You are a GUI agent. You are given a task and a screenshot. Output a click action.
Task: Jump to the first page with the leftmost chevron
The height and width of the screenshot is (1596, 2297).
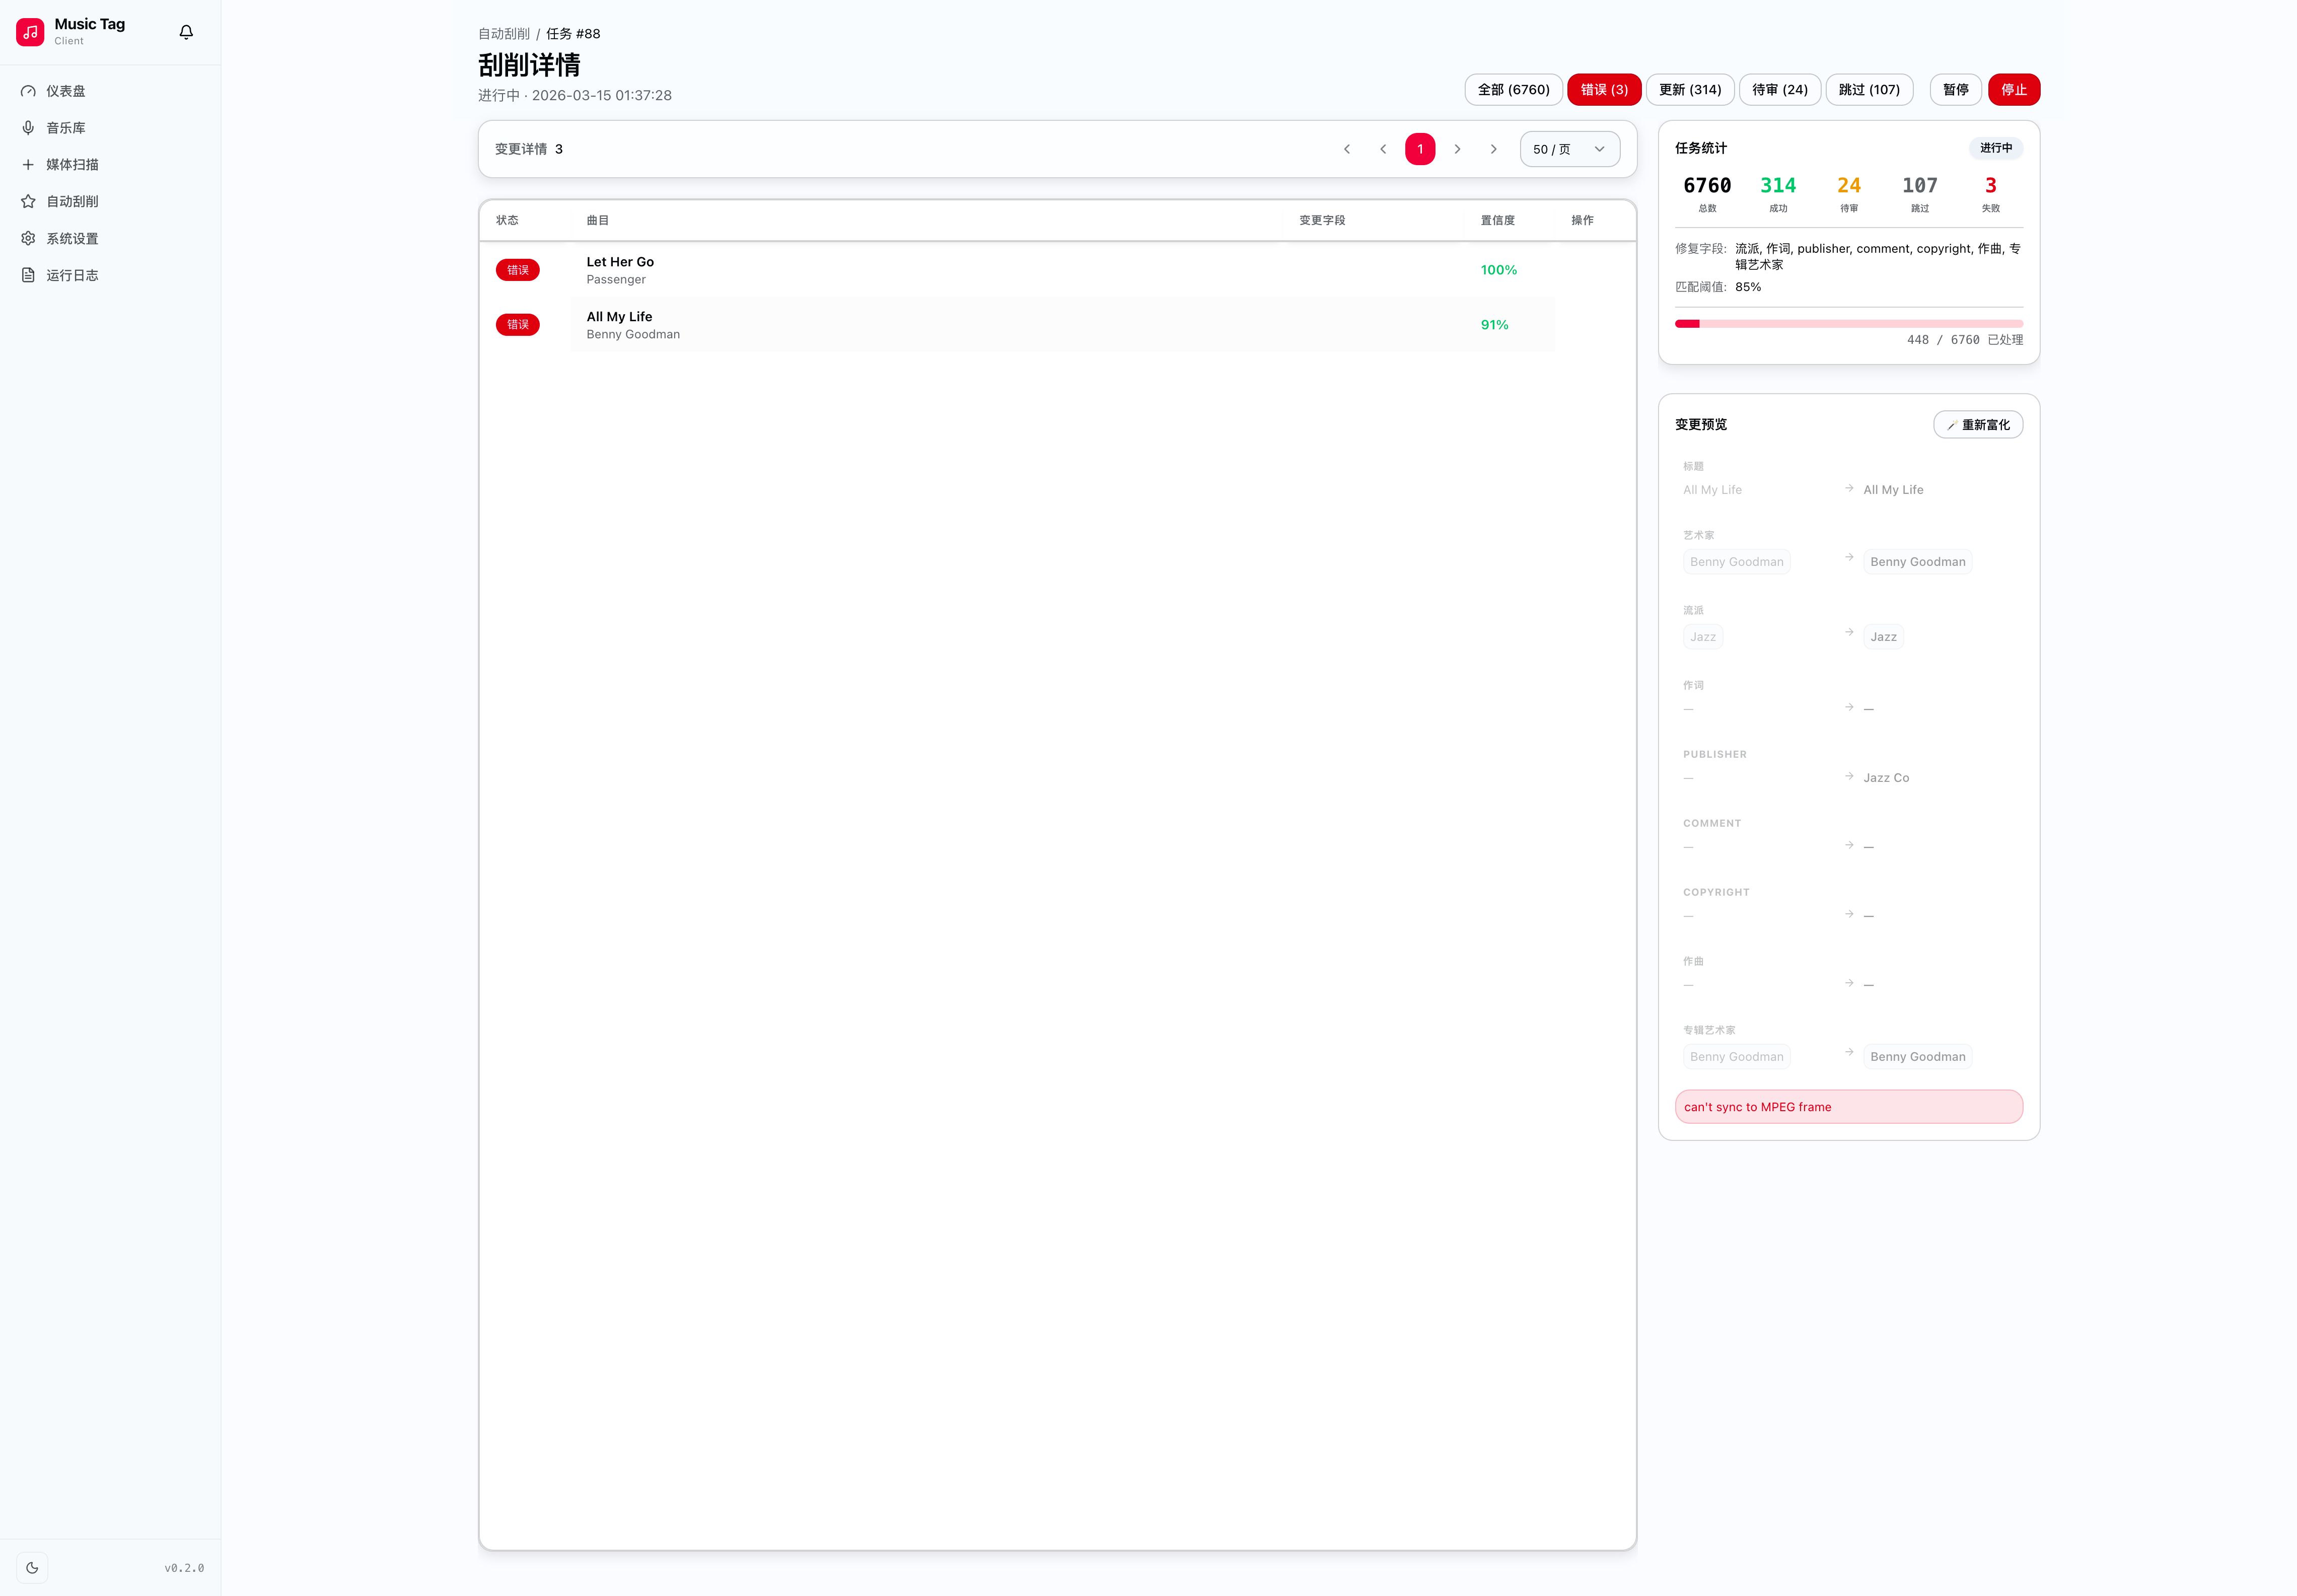pos(1347,149)
